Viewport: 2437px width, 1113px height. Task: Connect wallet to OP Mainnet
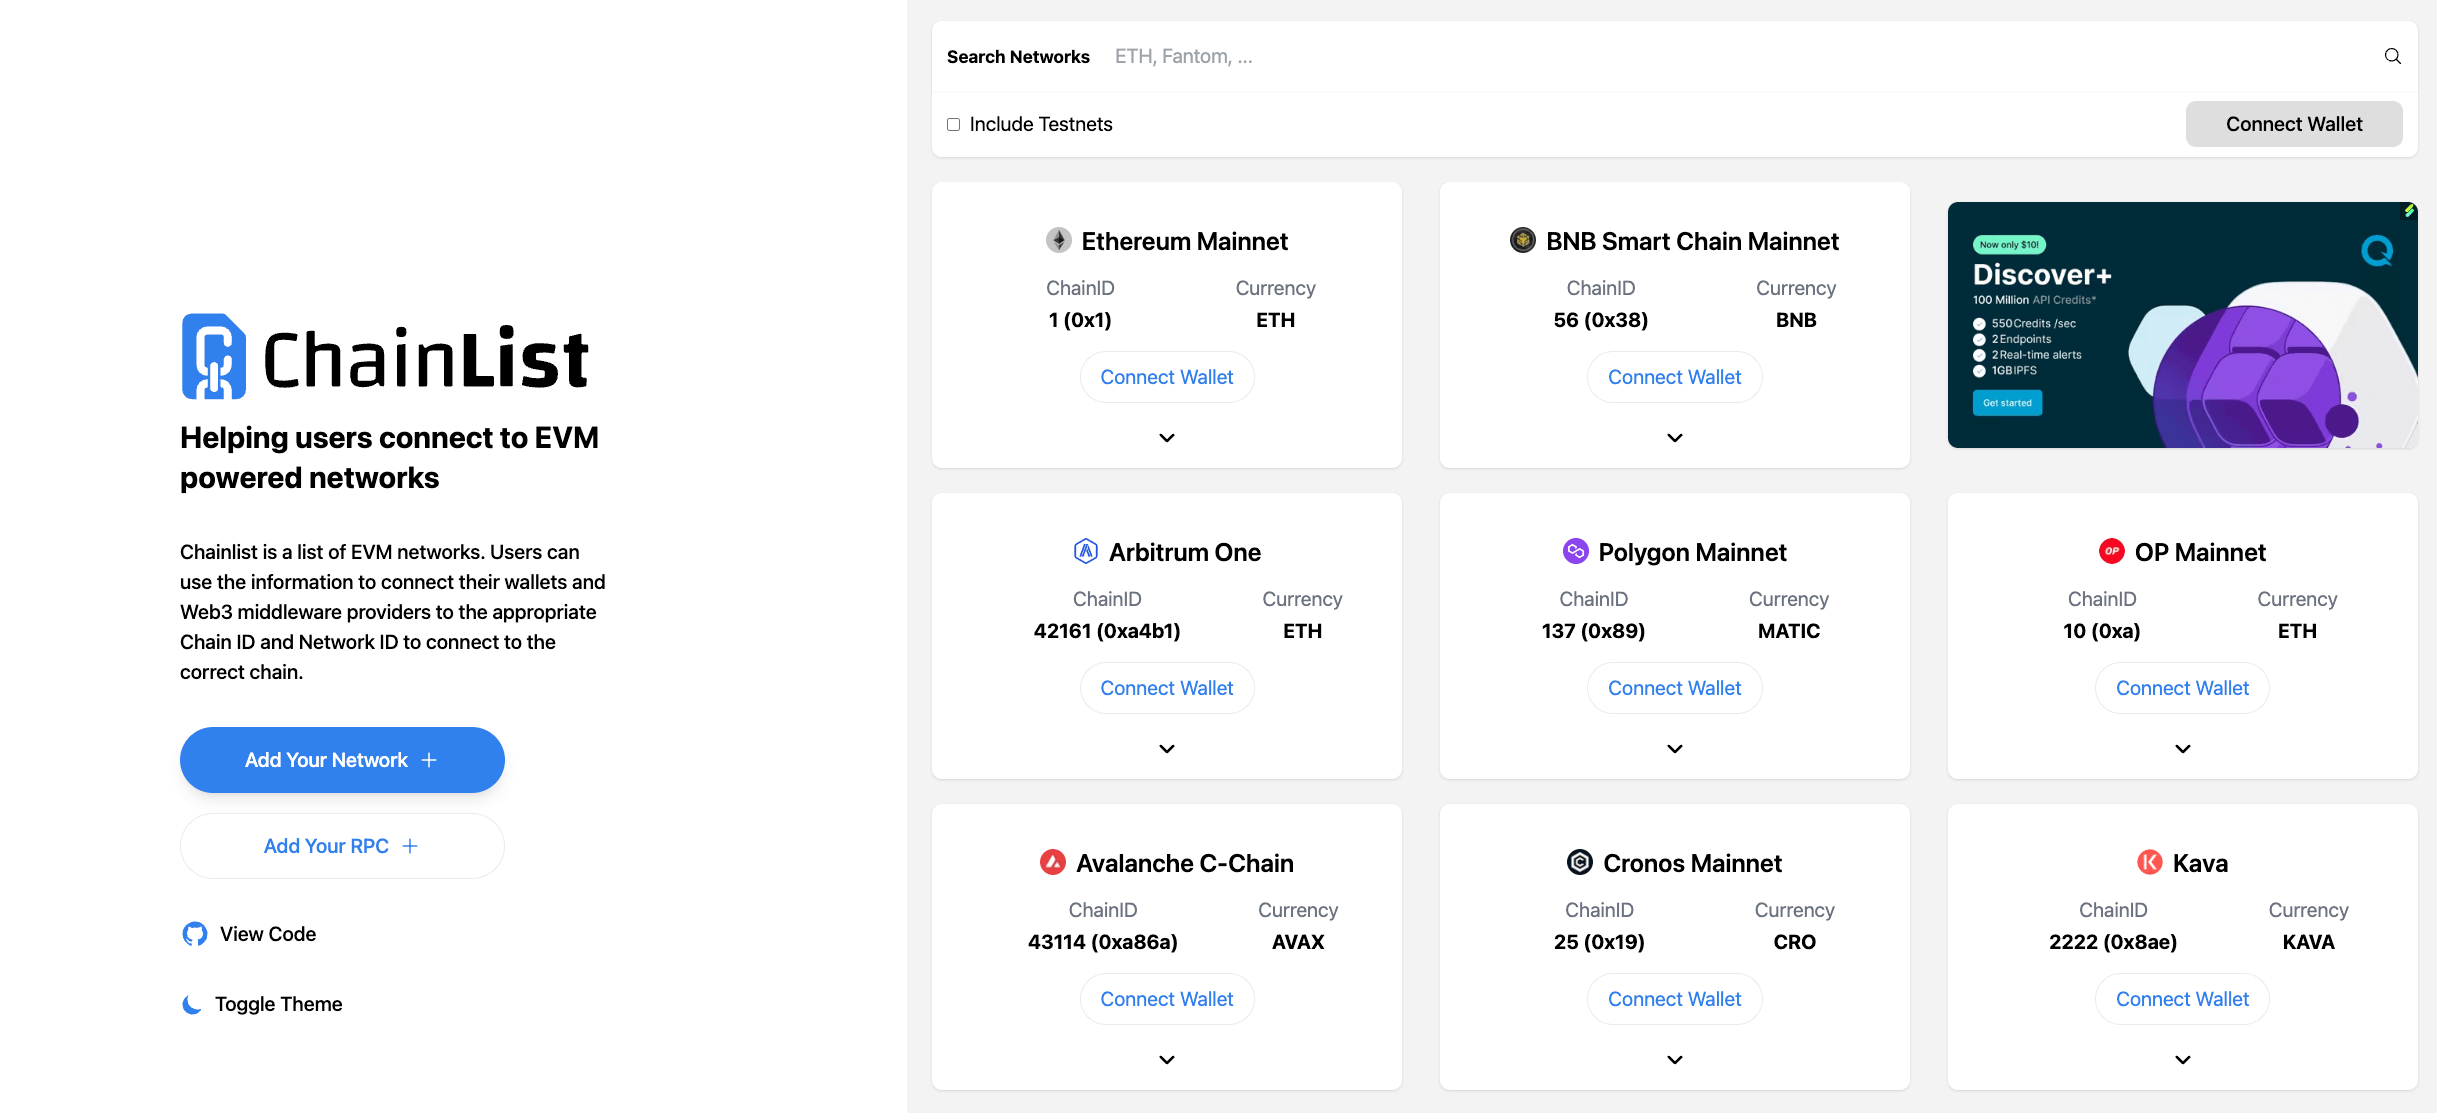[2183, 688]
